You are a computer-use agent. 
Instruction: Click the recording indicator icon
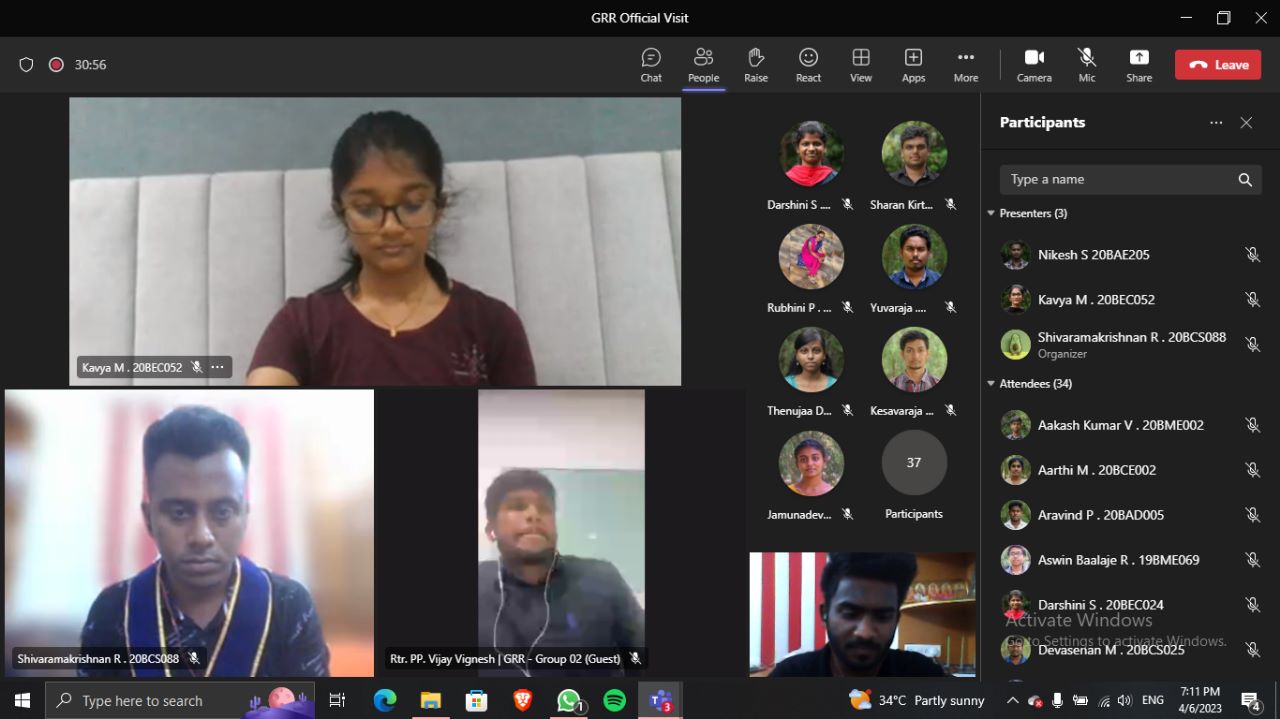[x=56, y=65]
